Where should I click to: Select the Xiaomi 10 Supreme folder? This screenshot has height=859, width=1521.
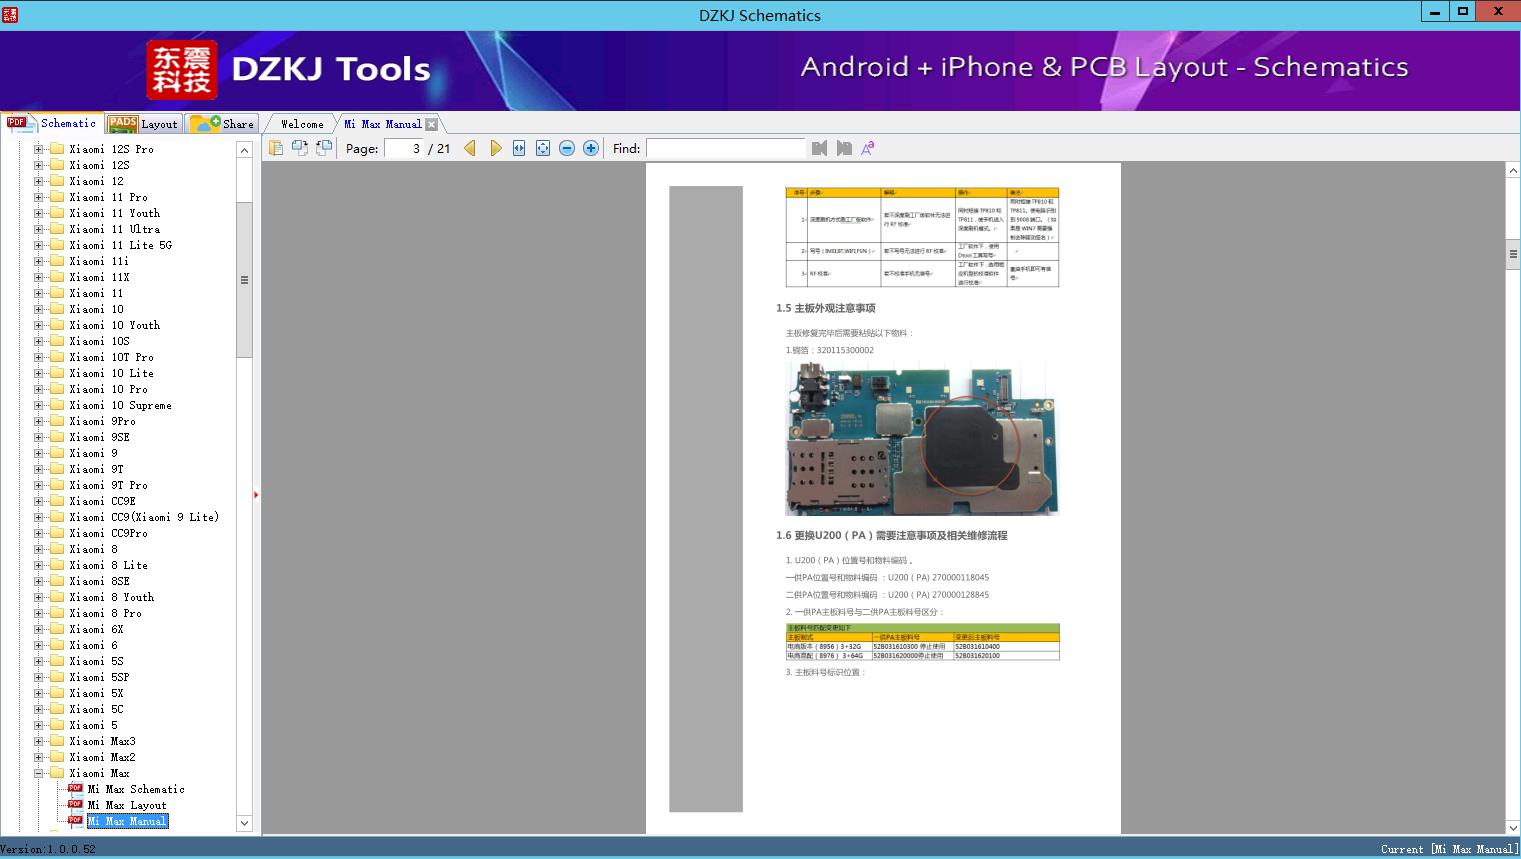click(120, 405)
